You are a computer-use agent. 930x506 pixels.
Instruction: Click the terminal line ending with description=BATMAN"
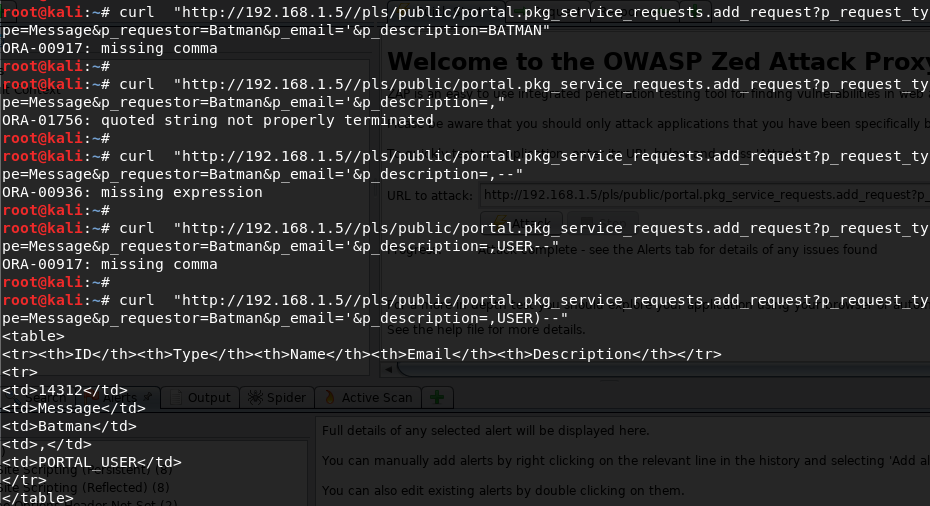tap(276, 30)
